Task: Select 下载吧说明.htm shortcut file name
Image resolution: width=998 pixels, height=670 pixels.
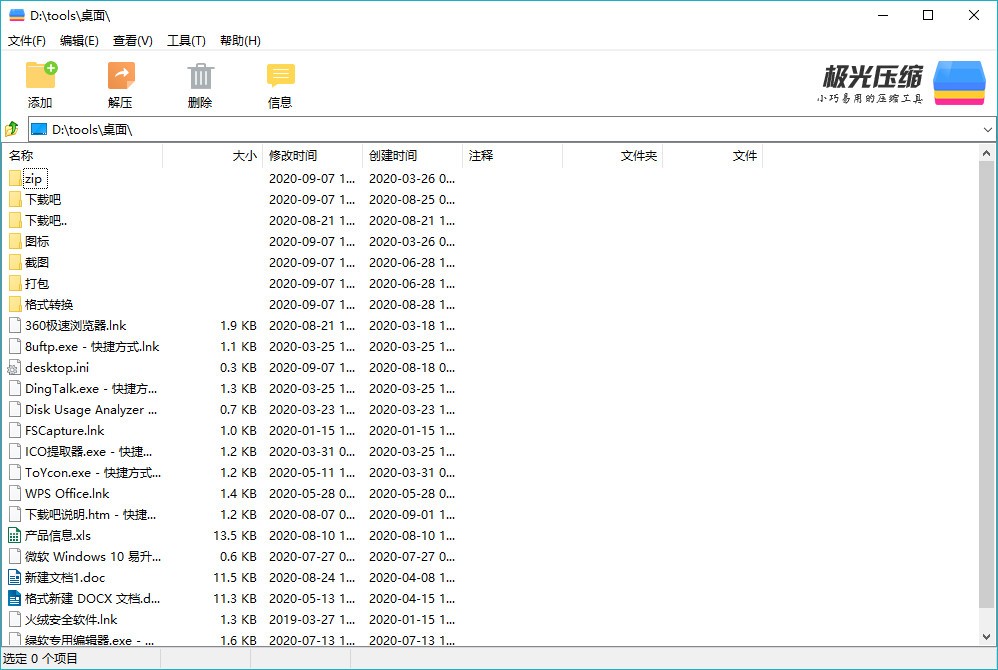Action: 90,514
